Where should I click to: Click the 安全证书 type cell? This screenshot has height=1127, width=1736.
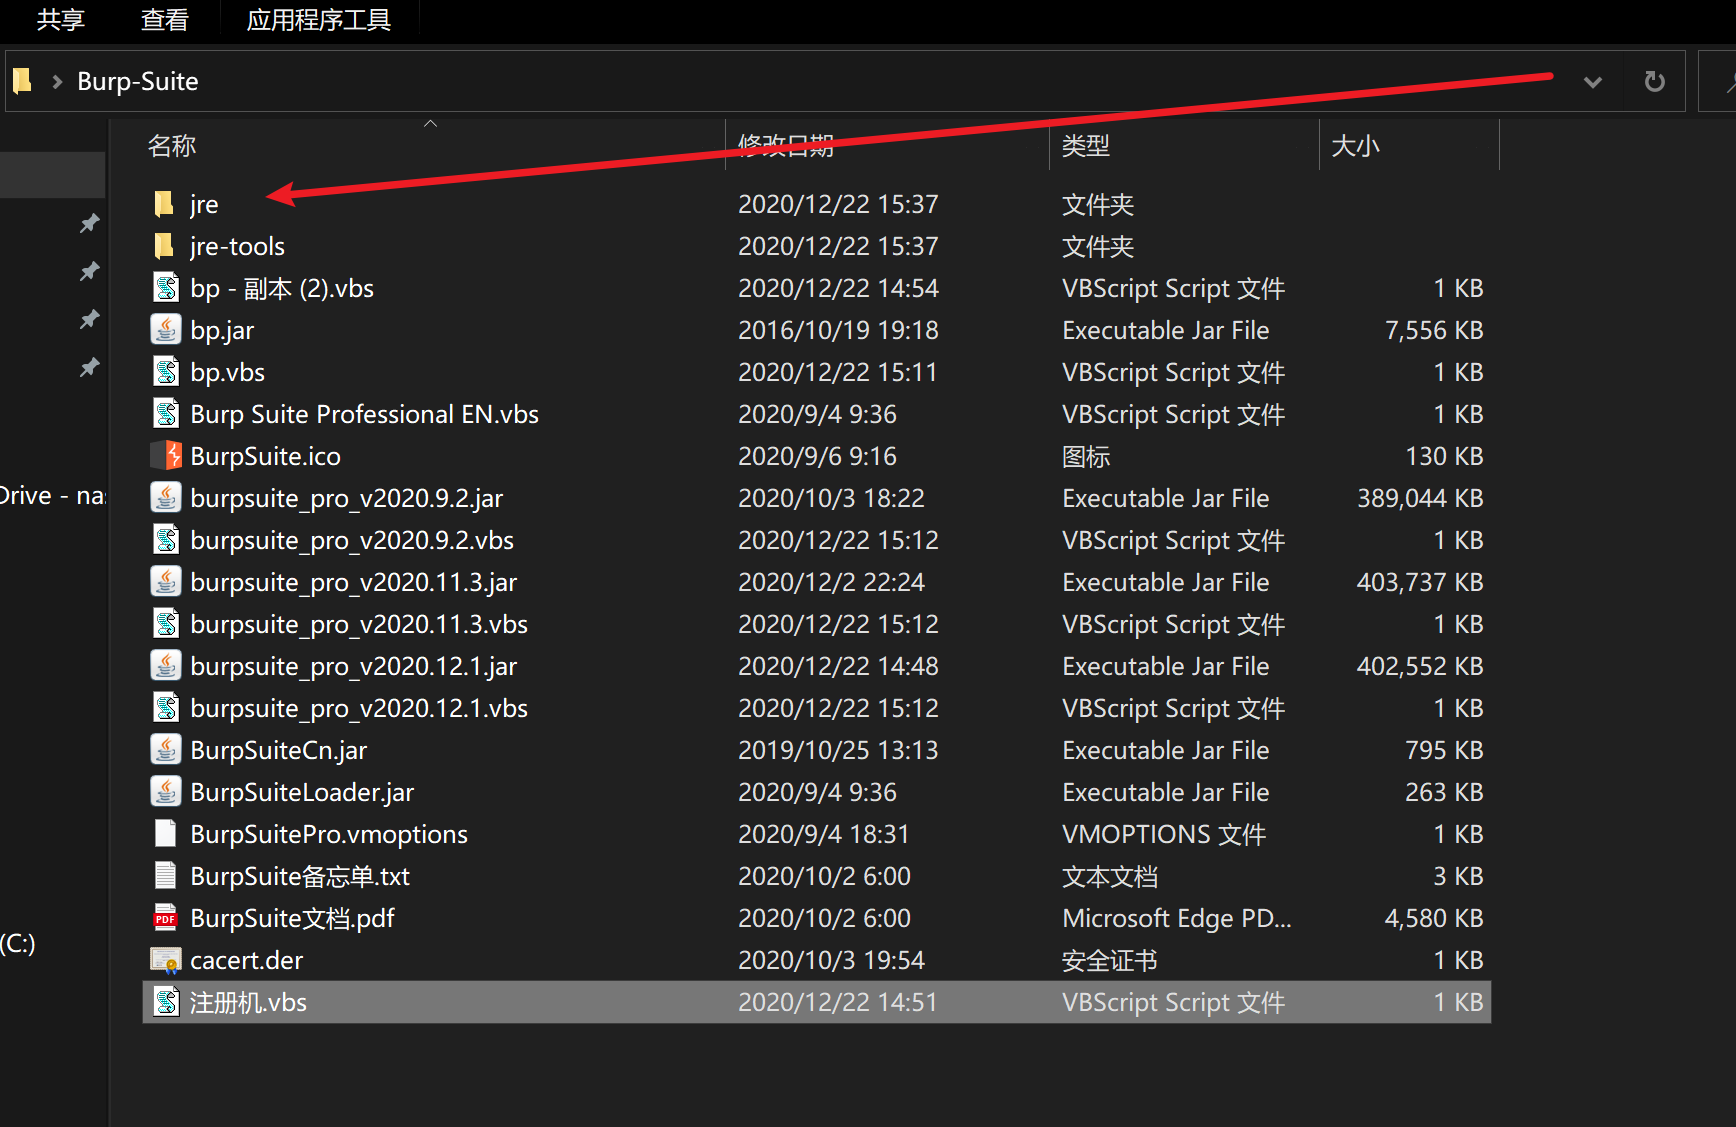1110,961
